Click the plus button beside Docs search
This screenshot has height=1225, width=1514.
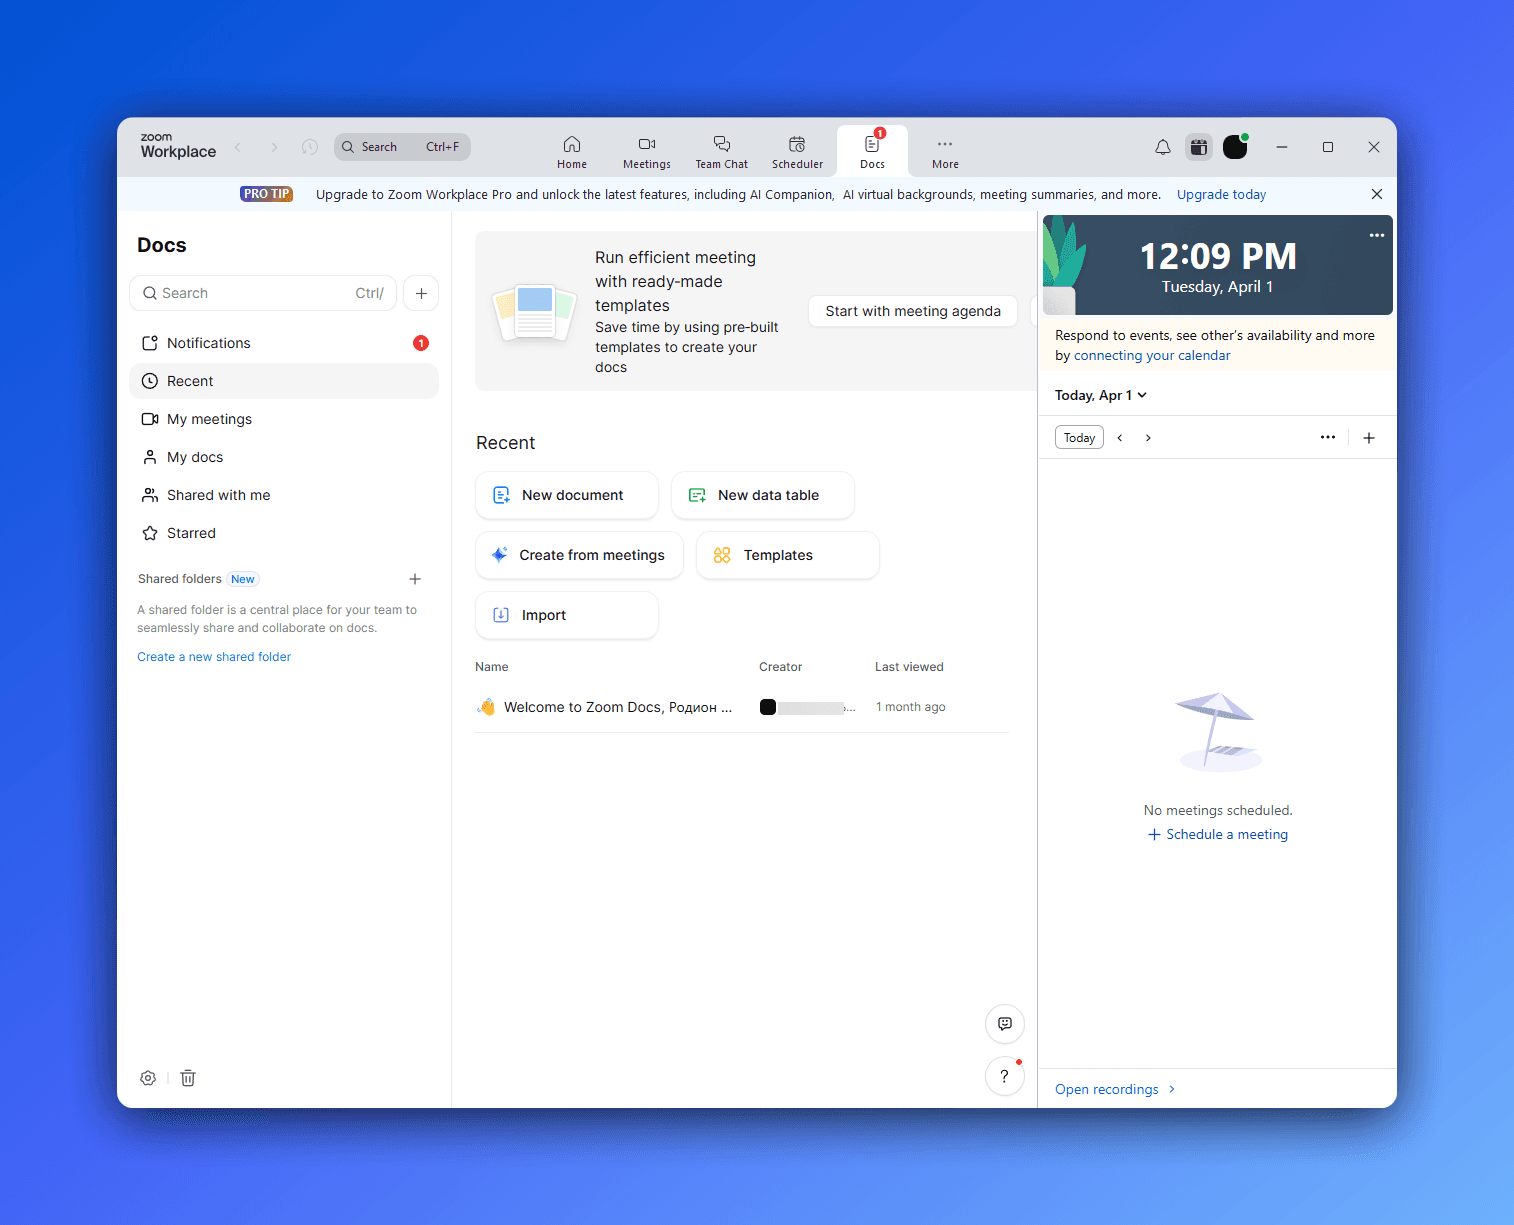click(421, 293)
